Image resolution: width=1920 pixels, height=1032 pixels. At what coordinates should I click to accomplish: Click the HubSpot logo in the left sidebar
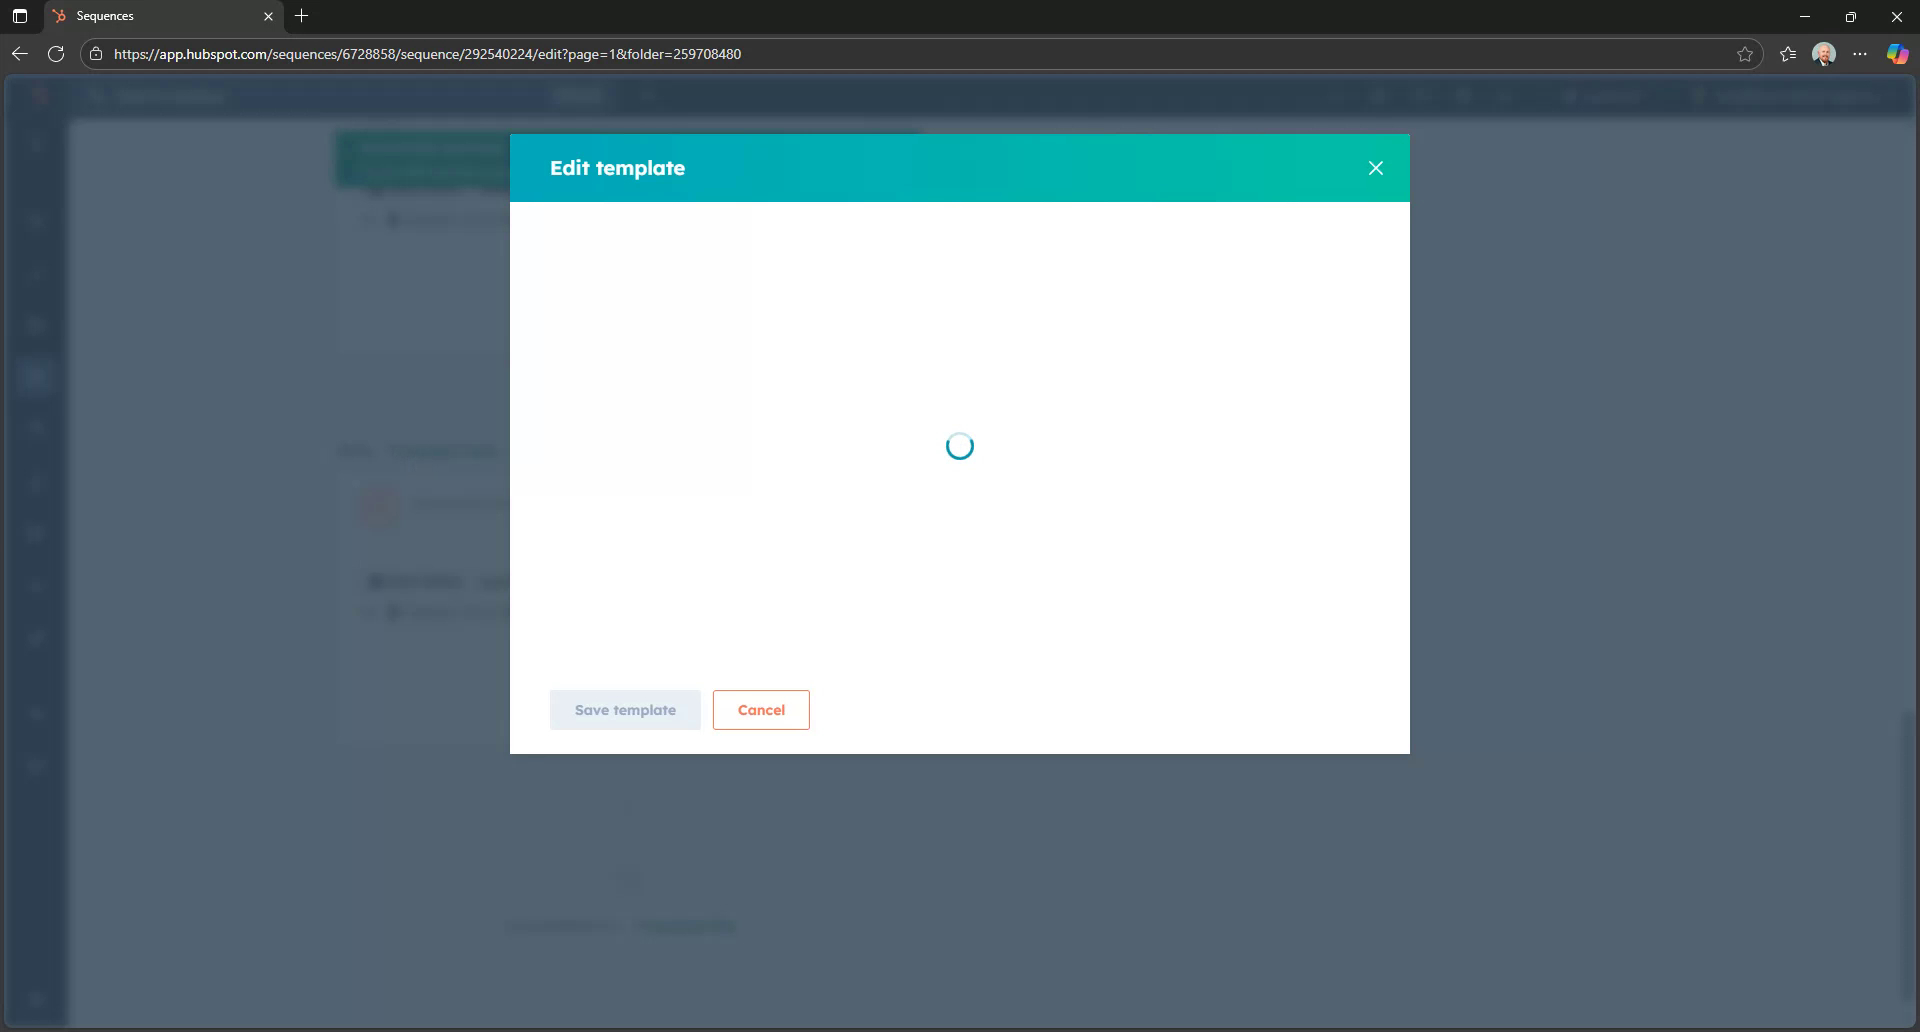coord(38,96)
